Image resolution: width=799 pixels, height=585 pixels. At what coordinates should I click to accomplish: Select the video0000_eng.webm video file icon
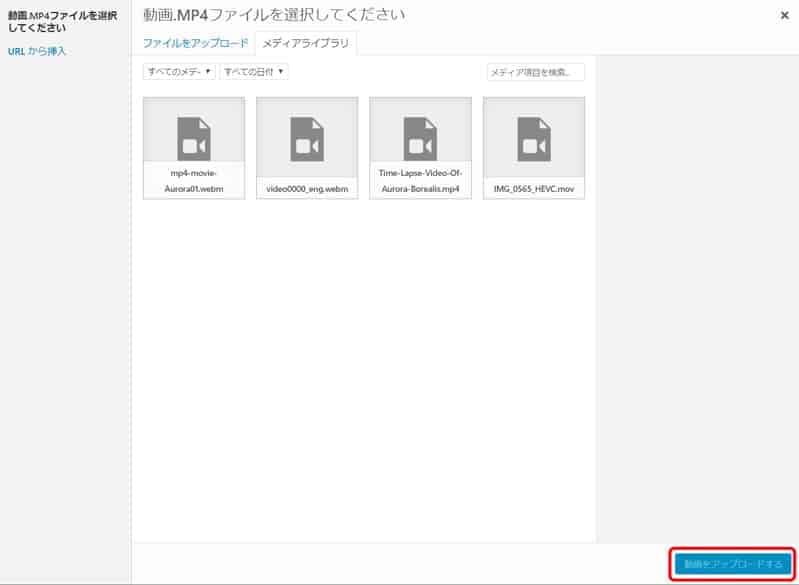pos(307,135)
